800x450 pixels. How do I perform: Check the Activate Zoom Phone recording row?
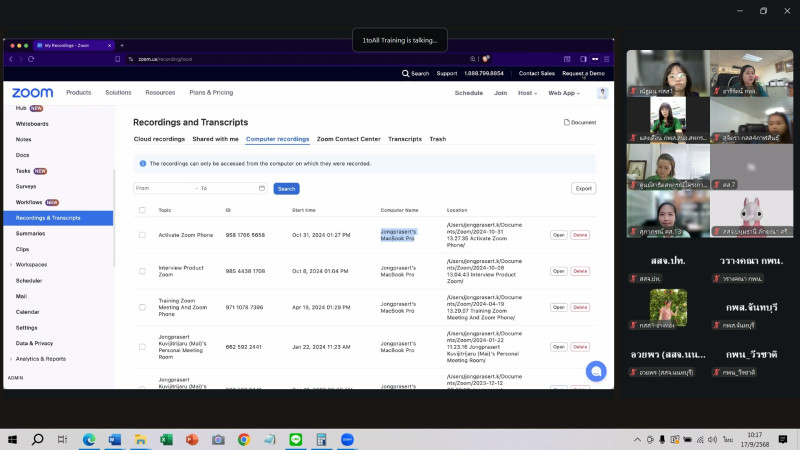coord(142,235)
